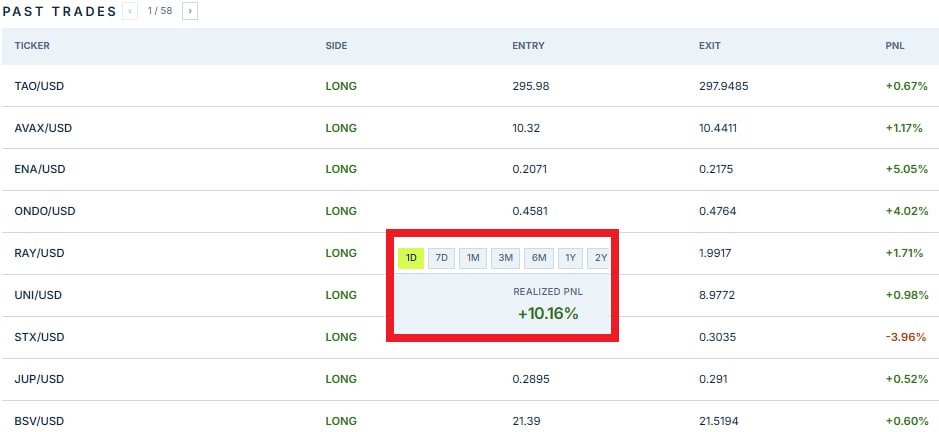Click the -3.96% PNL value
Viewport: 939px width, 432px height.
coord(905,337)
